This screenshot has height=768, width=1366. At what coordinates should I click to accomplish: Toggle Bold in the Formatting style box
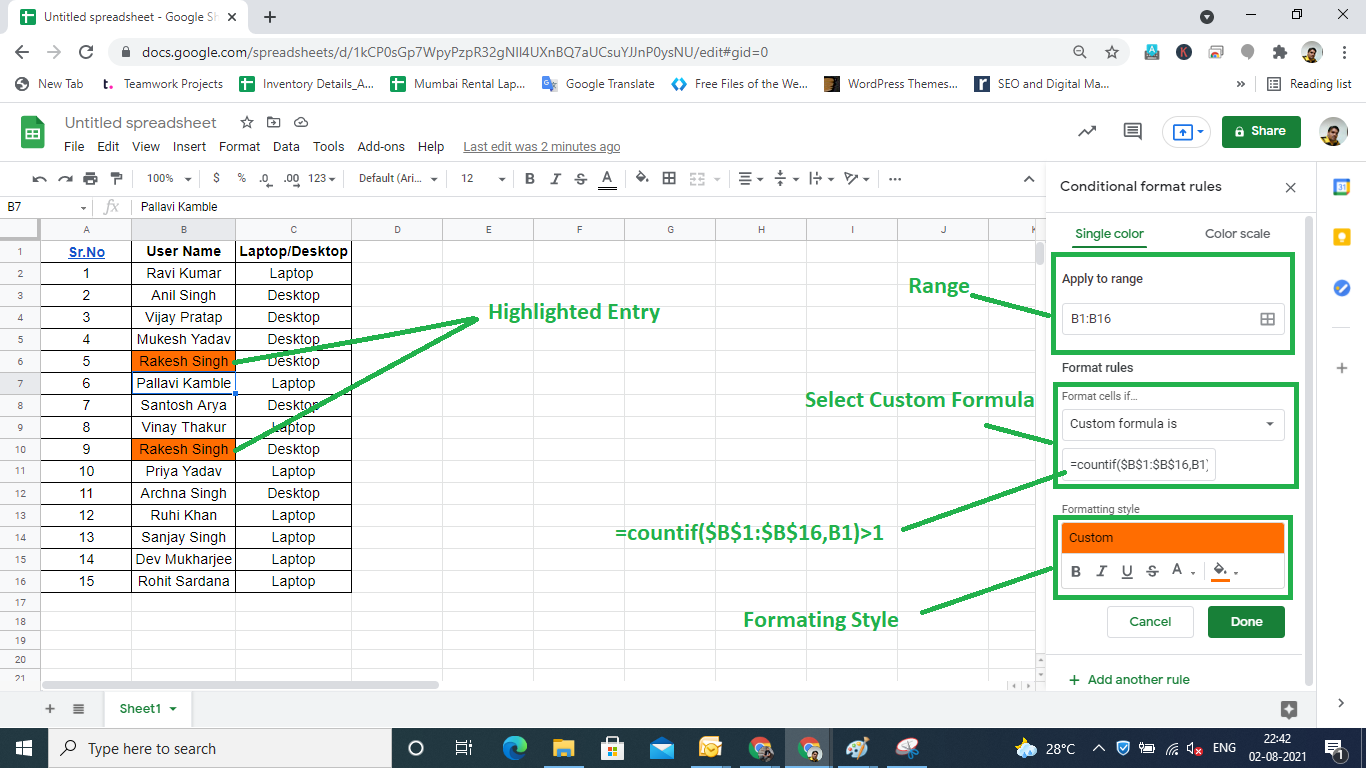(1076, 571)
